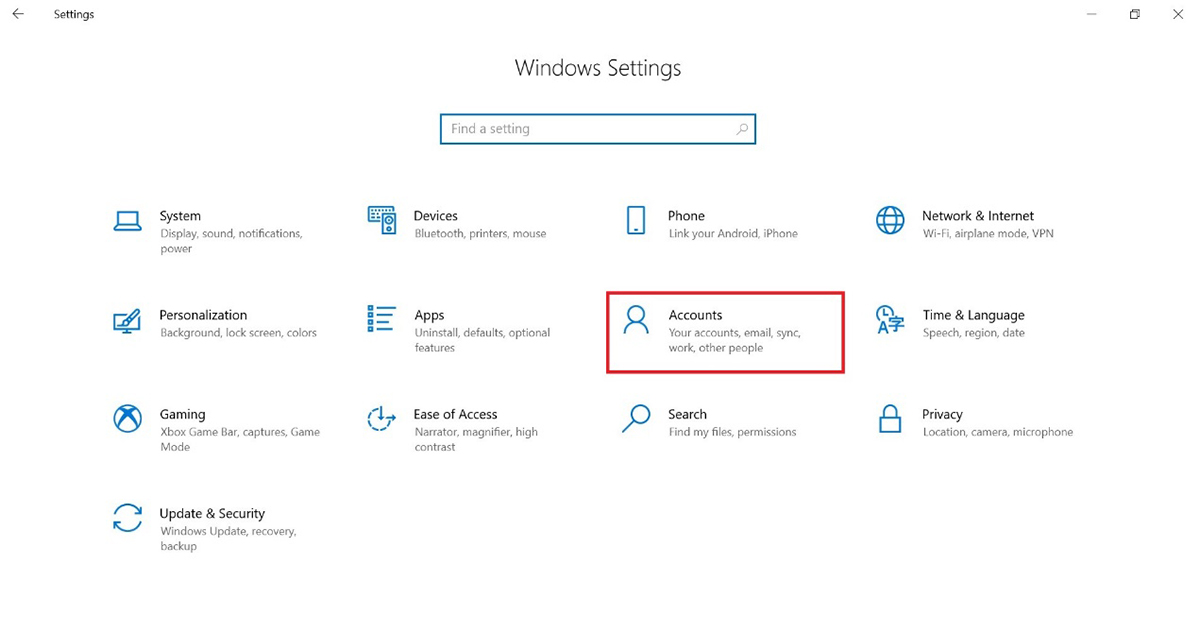Click 'Wi-Fi, airplane mode, VPN' description
Viewport: 1200px width, 633px height.
[988, 234]
